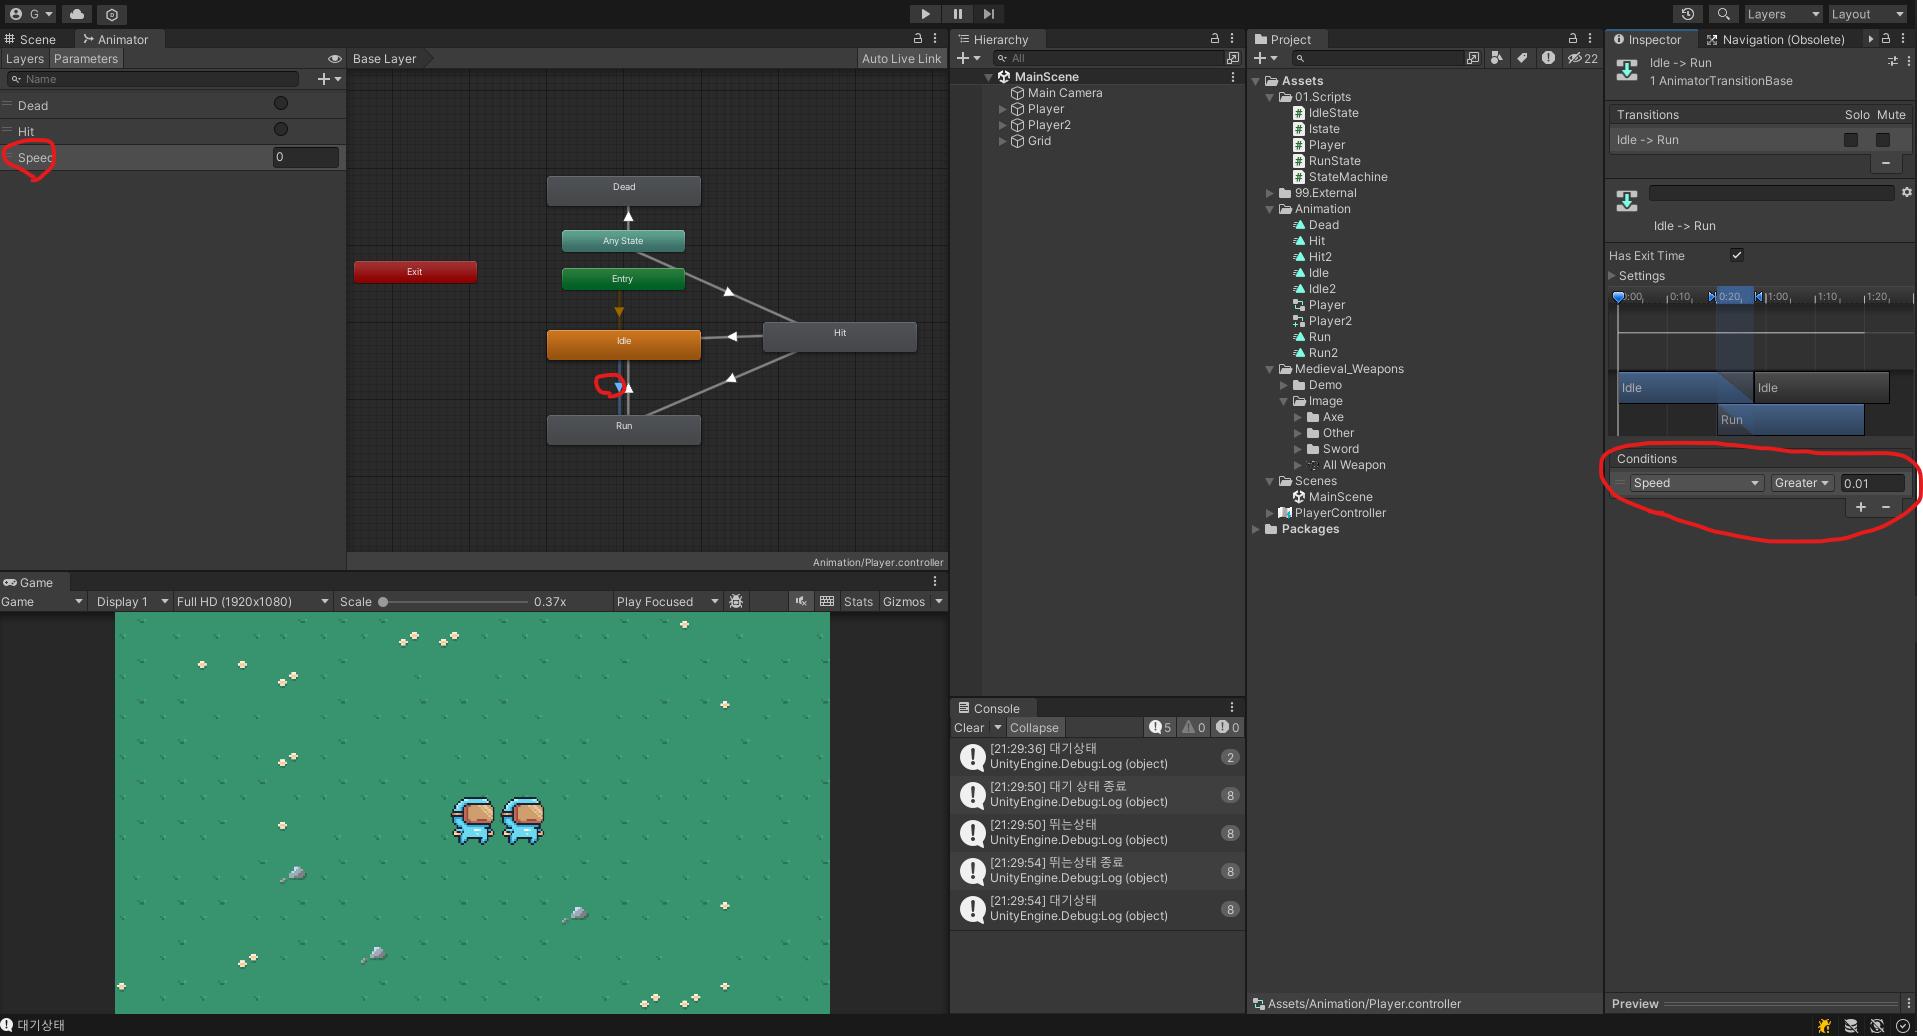Open the account menu icon
This screenshot has width=1923, height=1036.
pyautogui.click(x=30, y=14)
